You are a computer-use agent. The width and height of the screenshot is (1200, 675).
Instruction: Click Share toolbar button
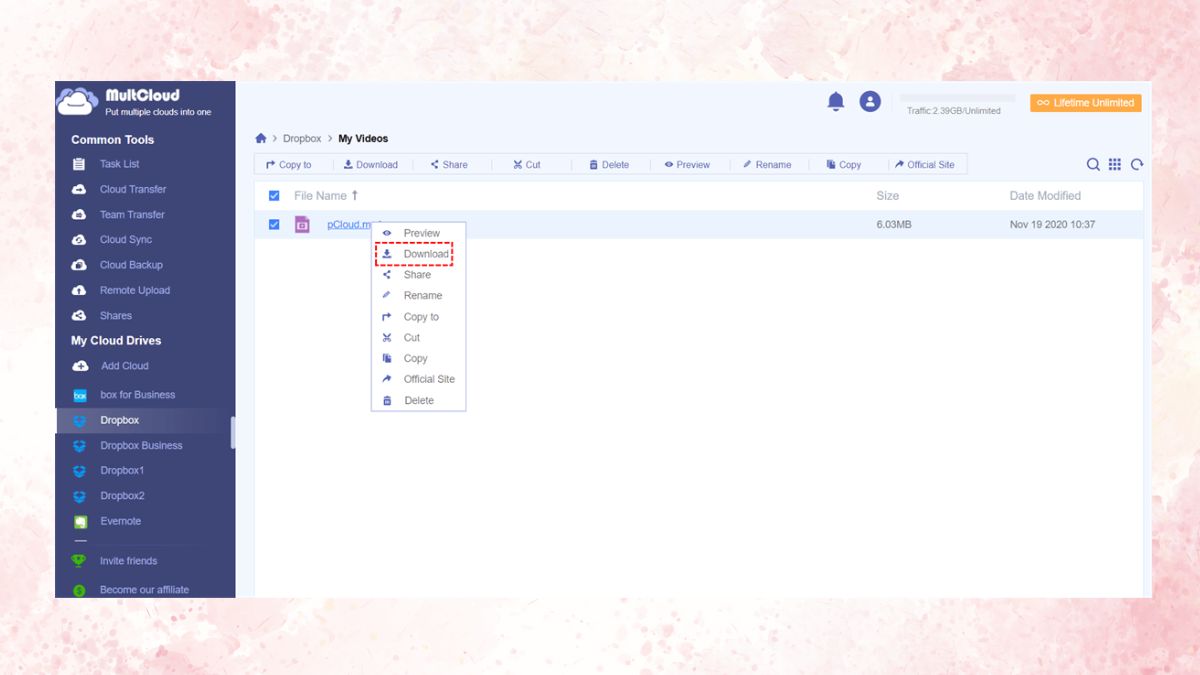[449, 165]
